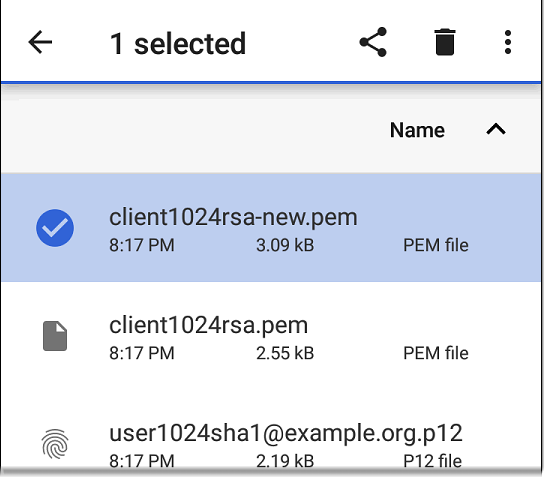Click the '1 selected' title text
547x483 pixels.
[x=178, y=44]
